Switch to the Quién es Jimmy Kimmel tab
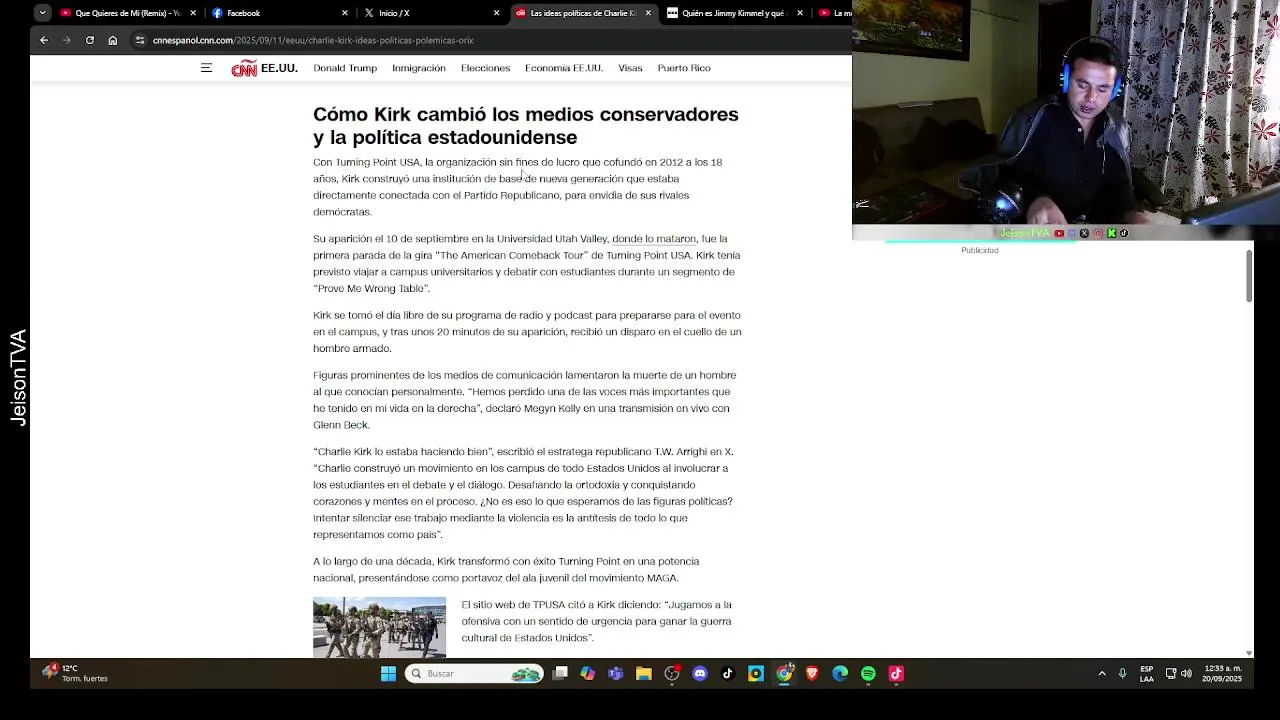Image resolution: width=1280 pixels, height=720 pixels. click(734, 13)
